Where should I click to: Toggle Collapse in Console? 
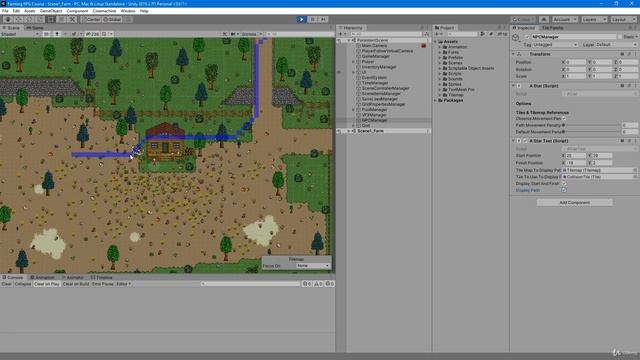[x=23, y=284]
